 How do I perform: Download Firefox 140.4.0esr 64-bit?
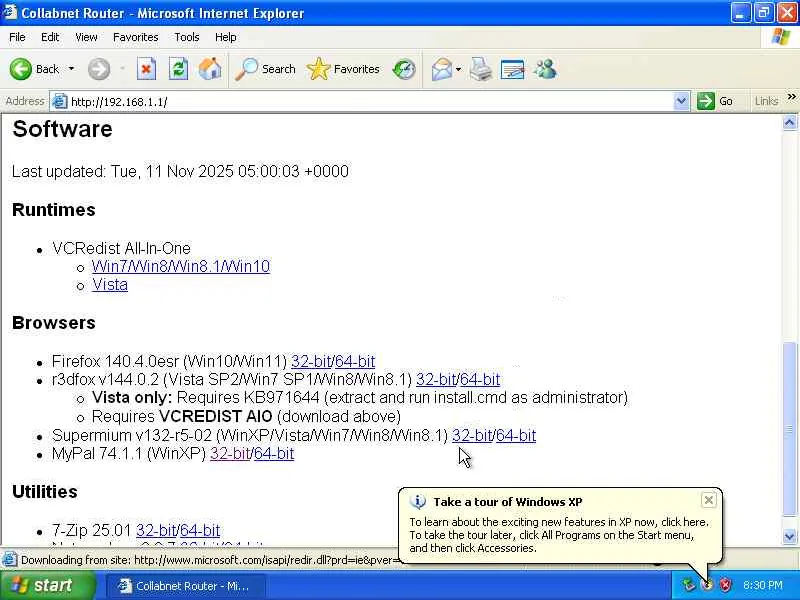tap(355, 361)
